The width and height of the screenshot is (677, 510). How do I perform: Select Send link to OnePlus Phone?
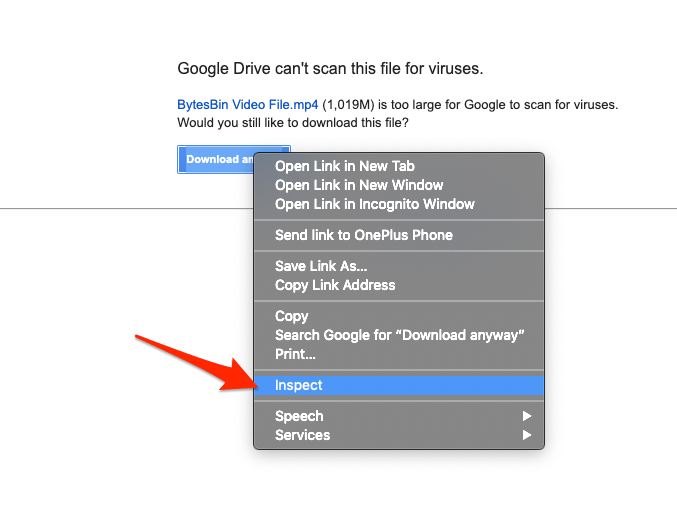(399, 235)
